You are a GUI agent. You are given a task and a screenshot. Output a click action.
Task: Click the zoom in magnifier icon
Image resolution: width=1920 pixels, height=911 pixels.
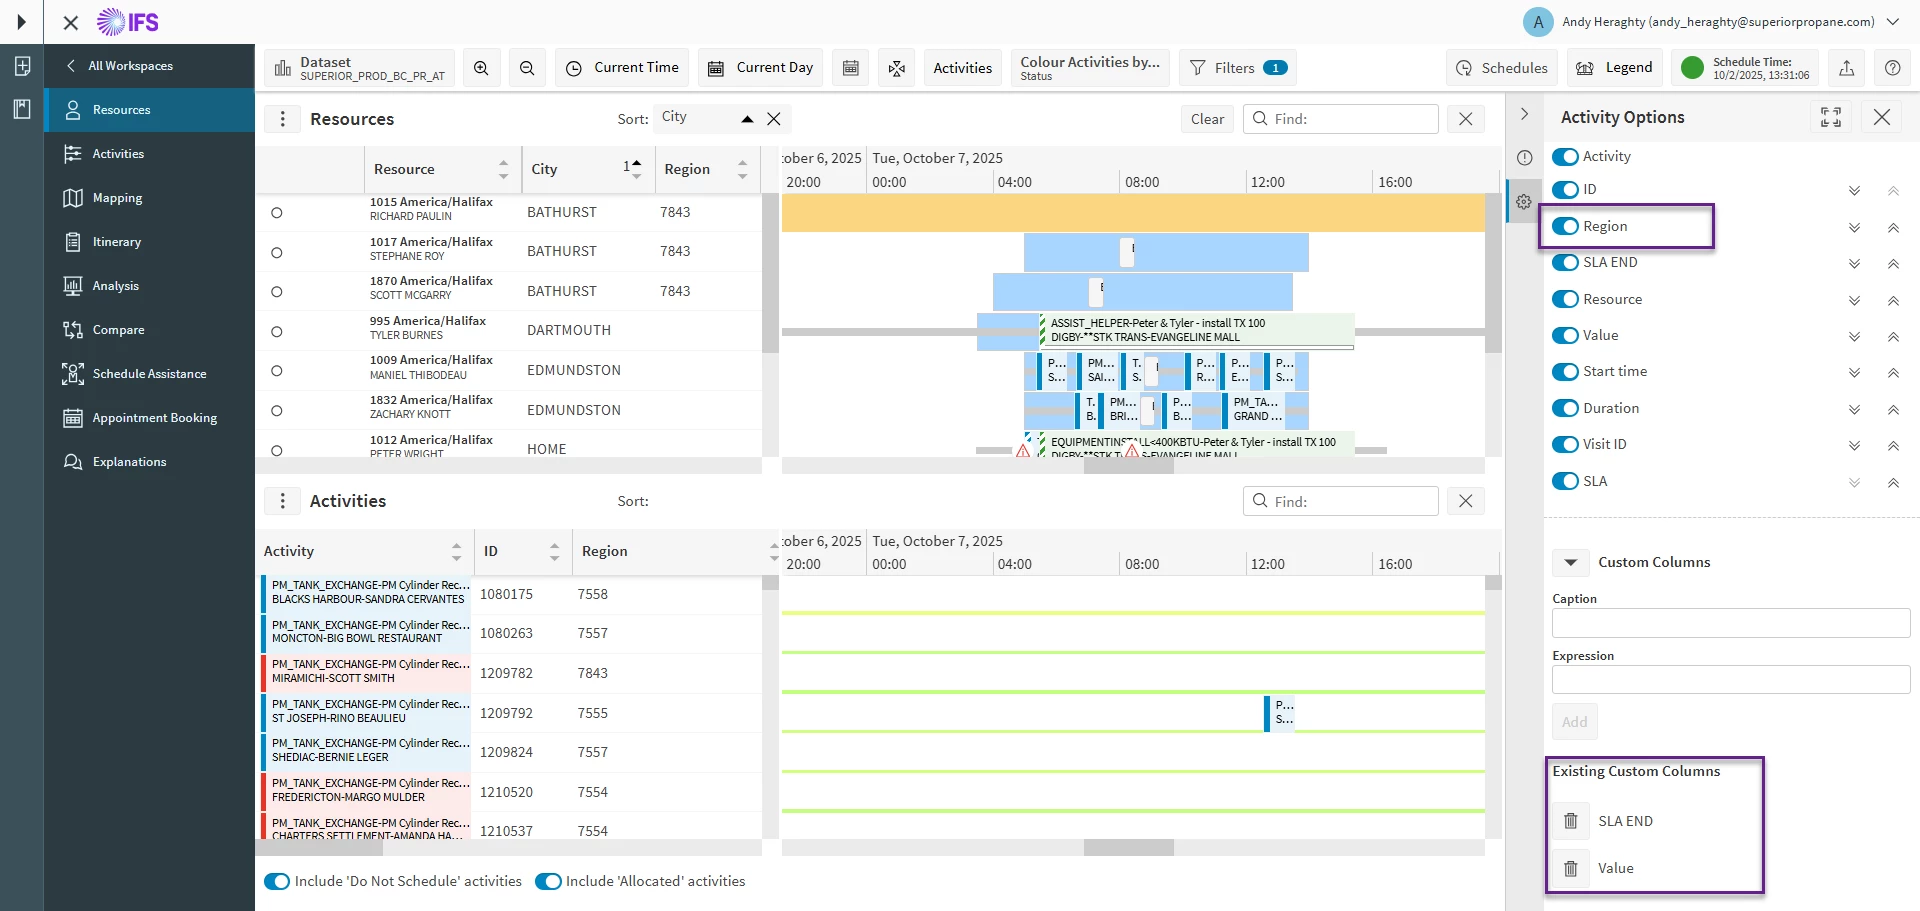481,68
